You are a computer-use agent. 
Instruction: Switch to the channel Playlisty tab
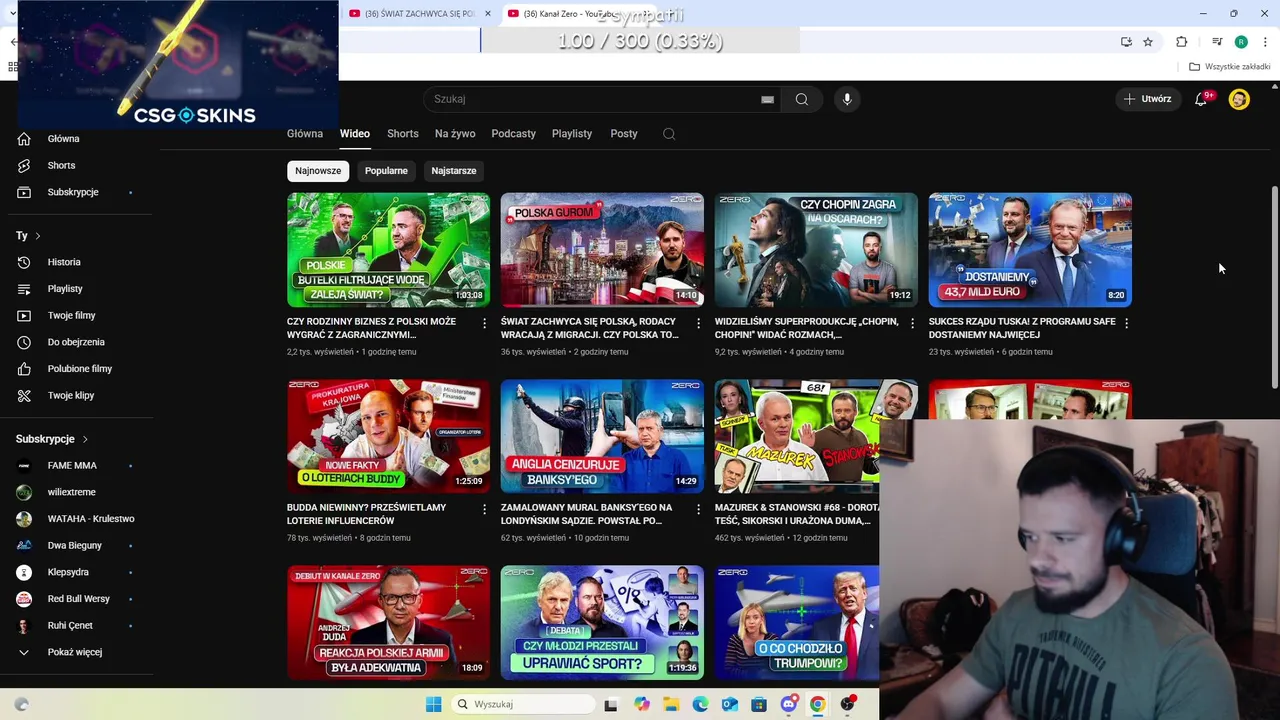pyautogui.click(x=572, y=134)
